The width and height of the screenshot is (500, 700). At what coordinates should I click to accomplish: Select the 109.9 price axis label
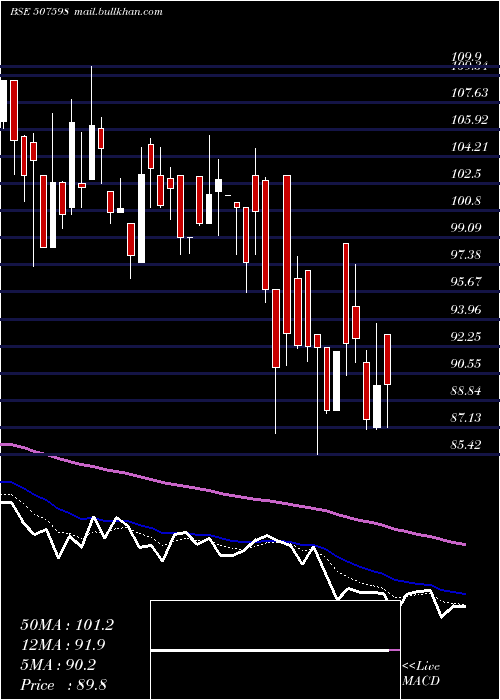point(467,57)
